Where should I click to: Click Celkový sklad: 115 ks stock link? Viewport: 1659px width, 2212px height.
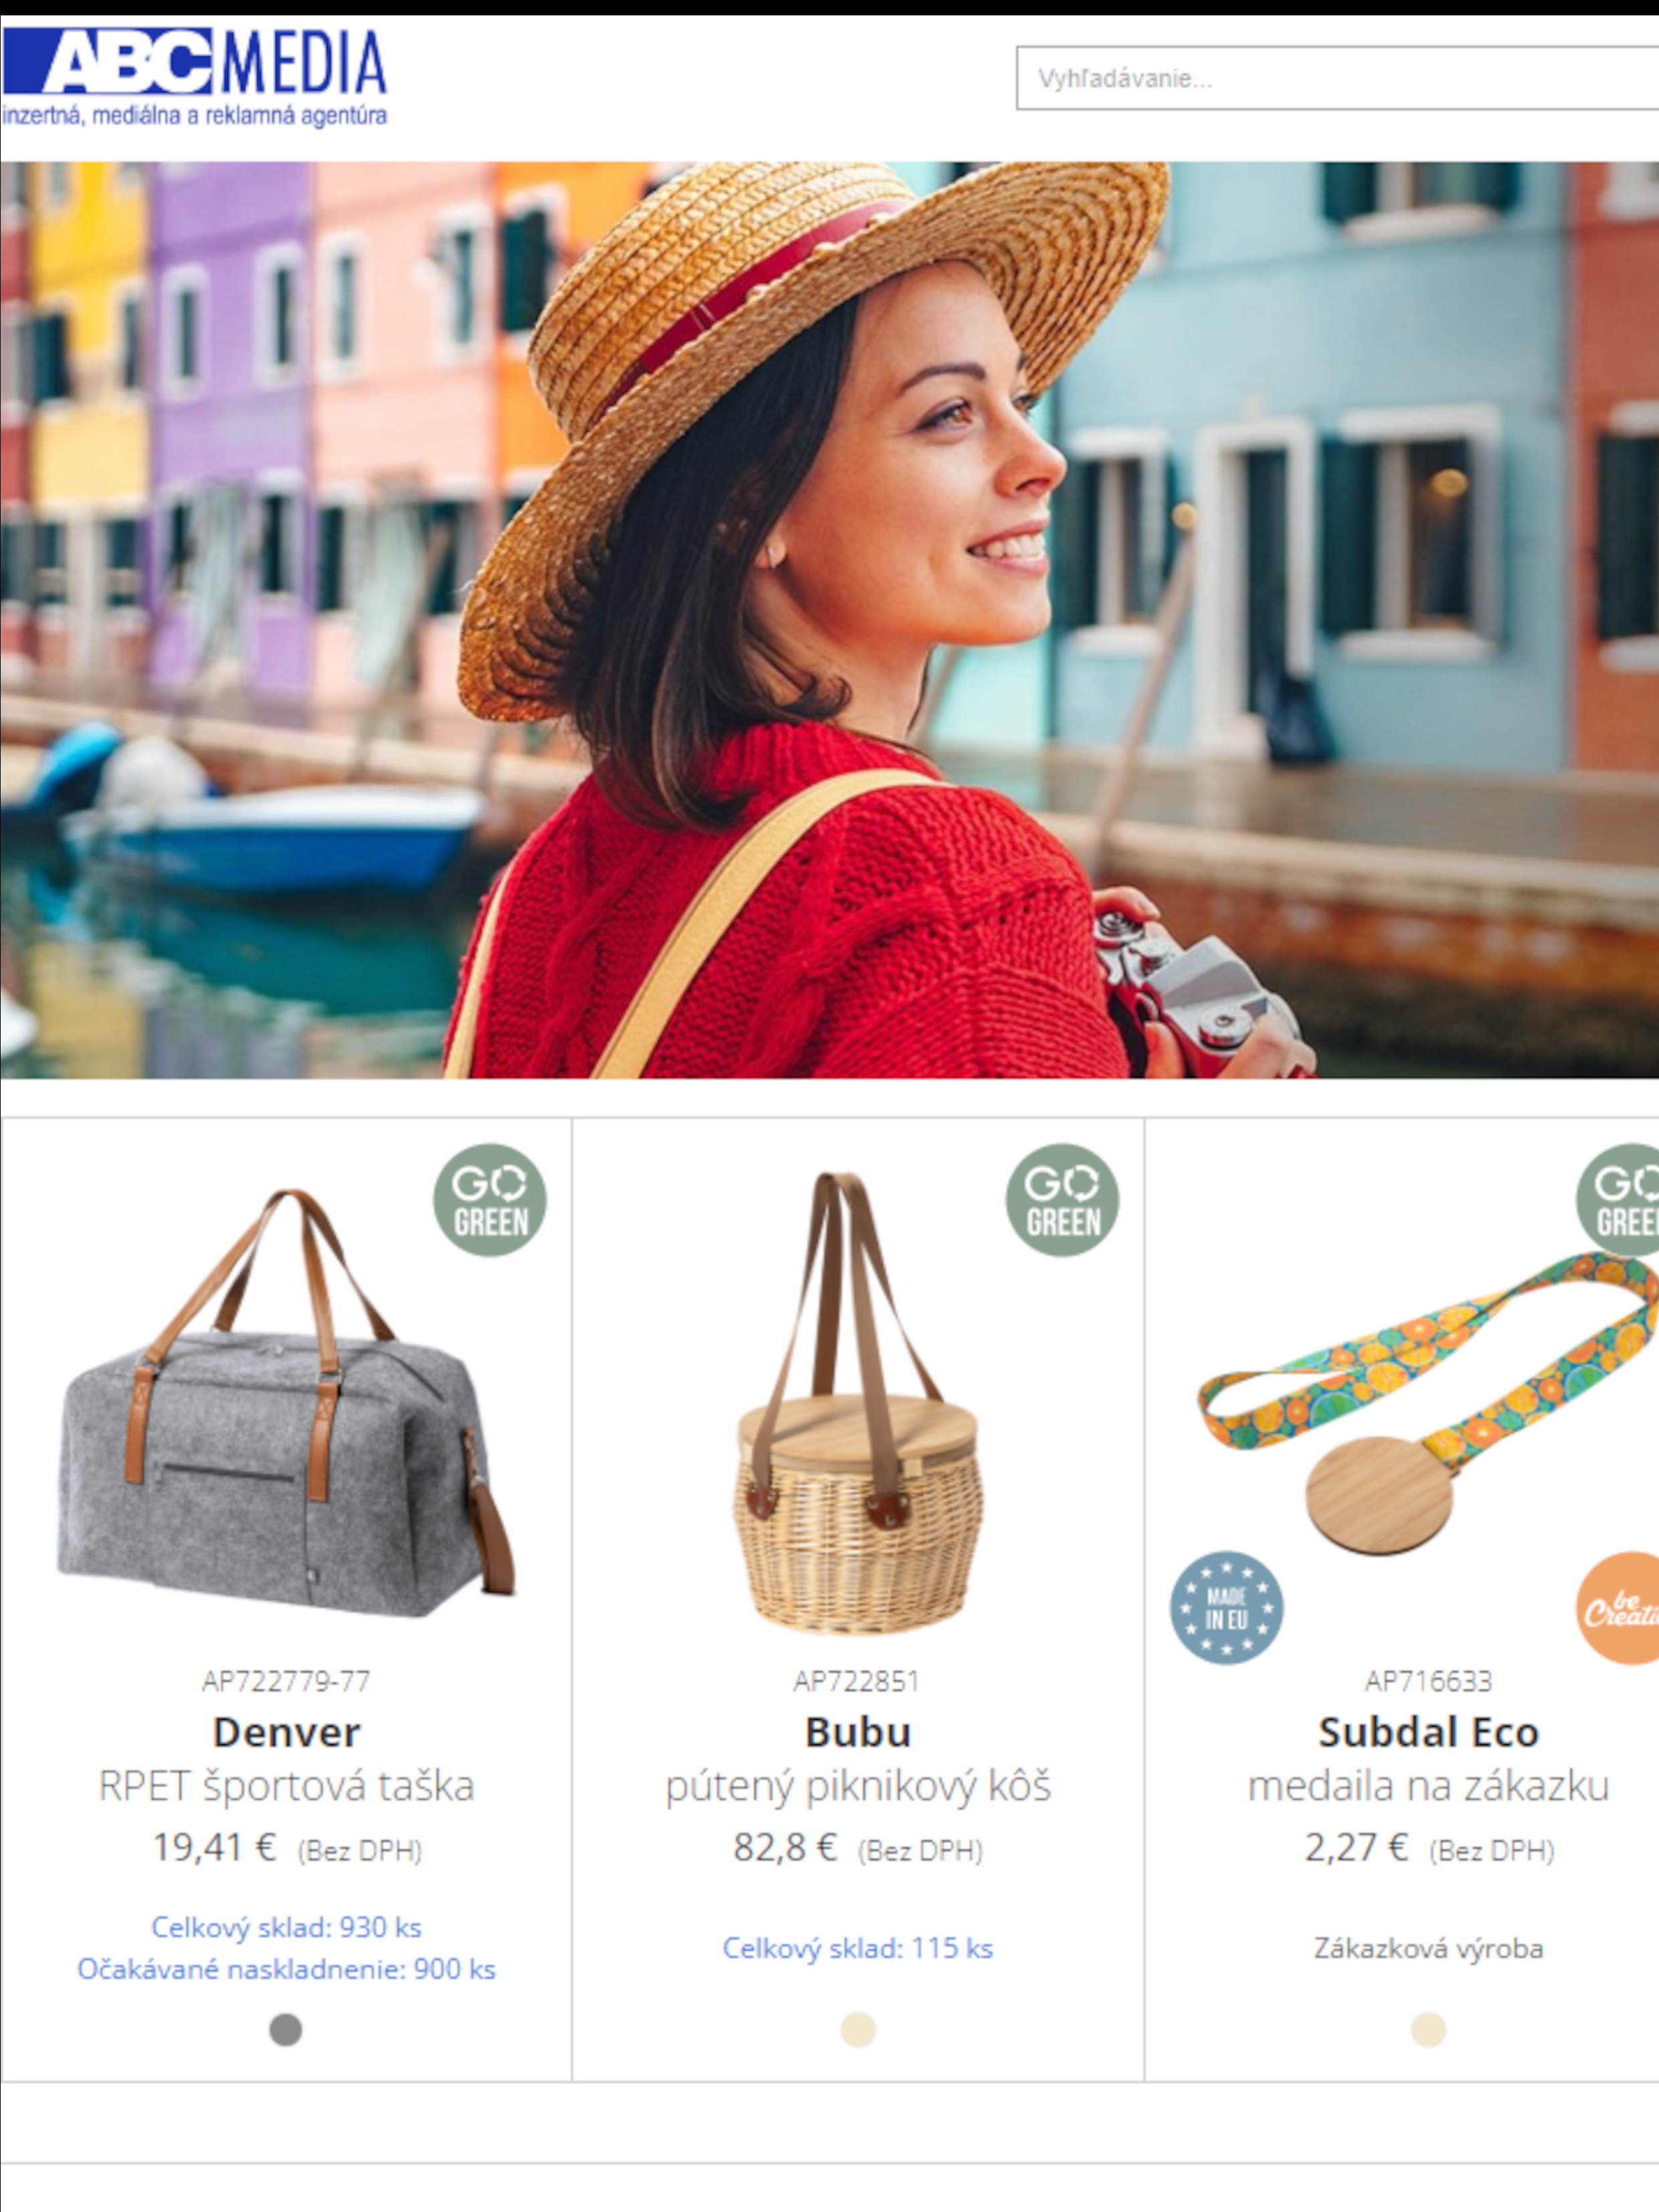(858, 1948)
